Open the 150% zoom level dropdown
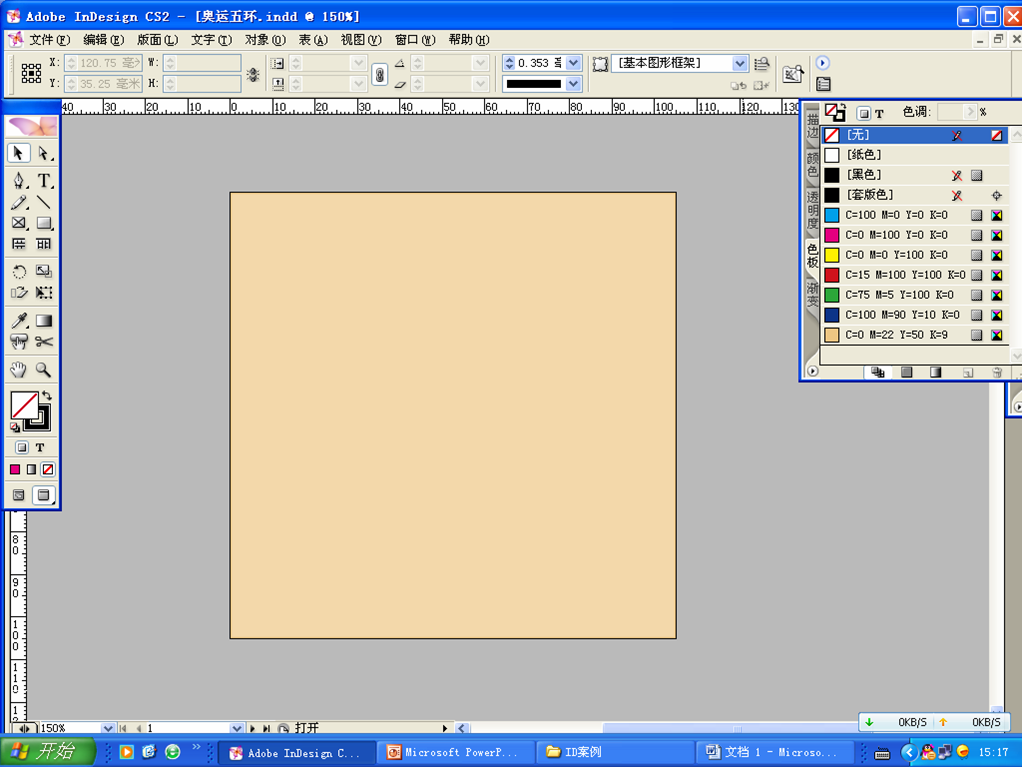The height and width of the screenshot is (767, 1022). (x=108, y=729)
